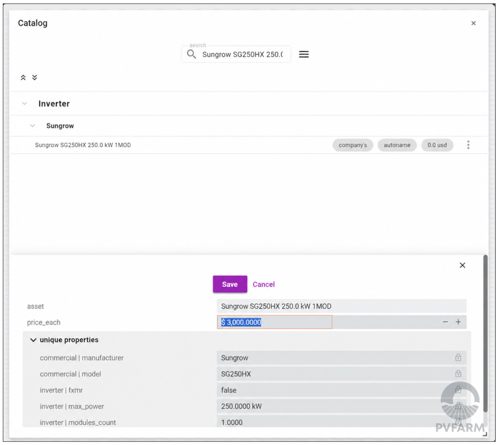Image resolution: width=500 pixels, height=445 pixels.
Task: Collapse the Inverter category
Action: [x=24, y=104]
